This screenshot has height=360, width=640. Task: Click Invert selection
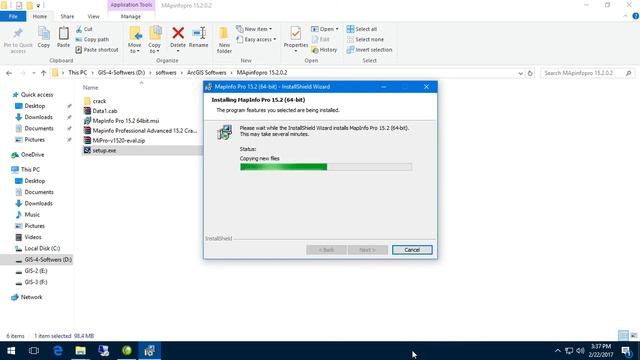[x=369, y=49]
